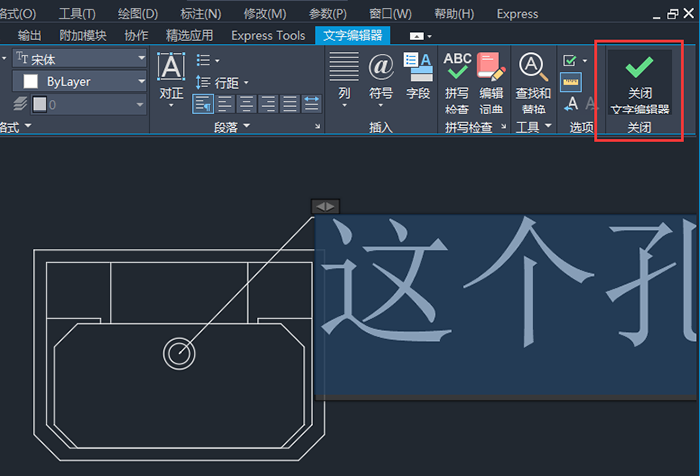Insert a symbol via 符号 icon
The height and width of the screenshot is (476, 700).
click(x=381, y=67)
